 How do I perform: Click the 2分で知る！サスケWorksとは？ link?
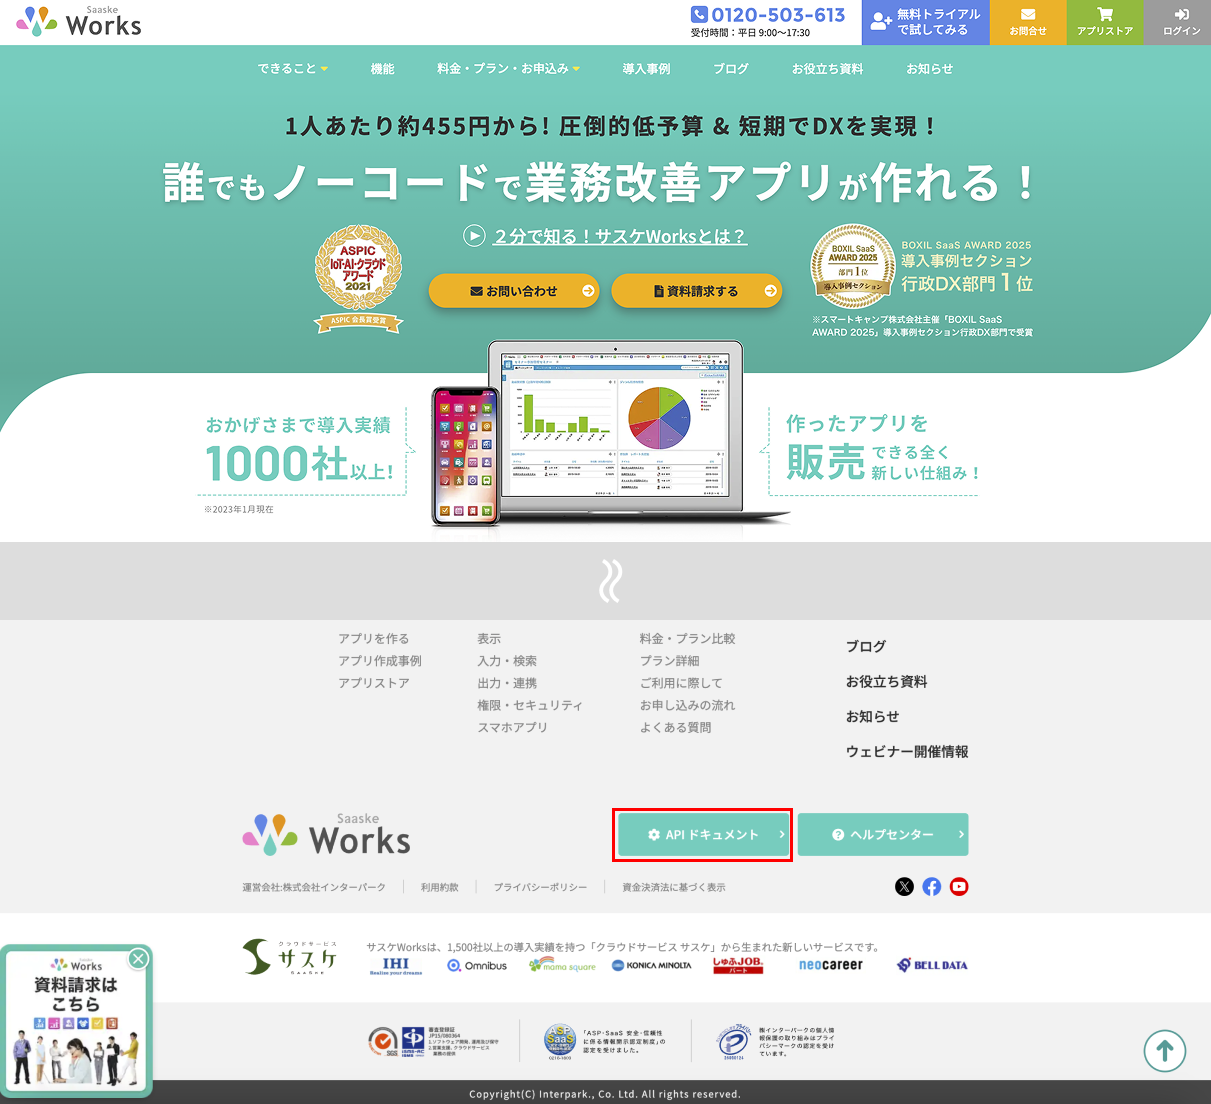coord(620,236)
